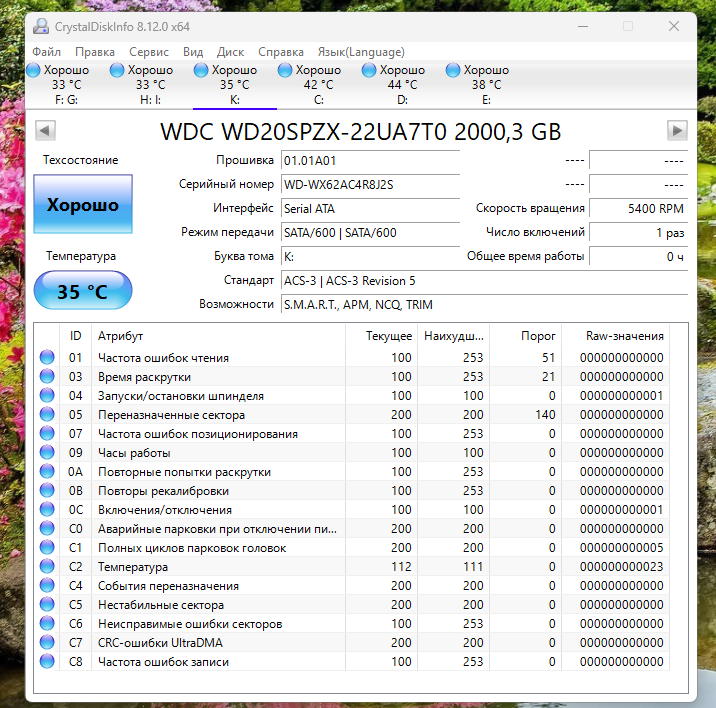Click status orb for Включения/отключения row
The height and width of the screenshot is (708, 716).
(x=47, y=509)
